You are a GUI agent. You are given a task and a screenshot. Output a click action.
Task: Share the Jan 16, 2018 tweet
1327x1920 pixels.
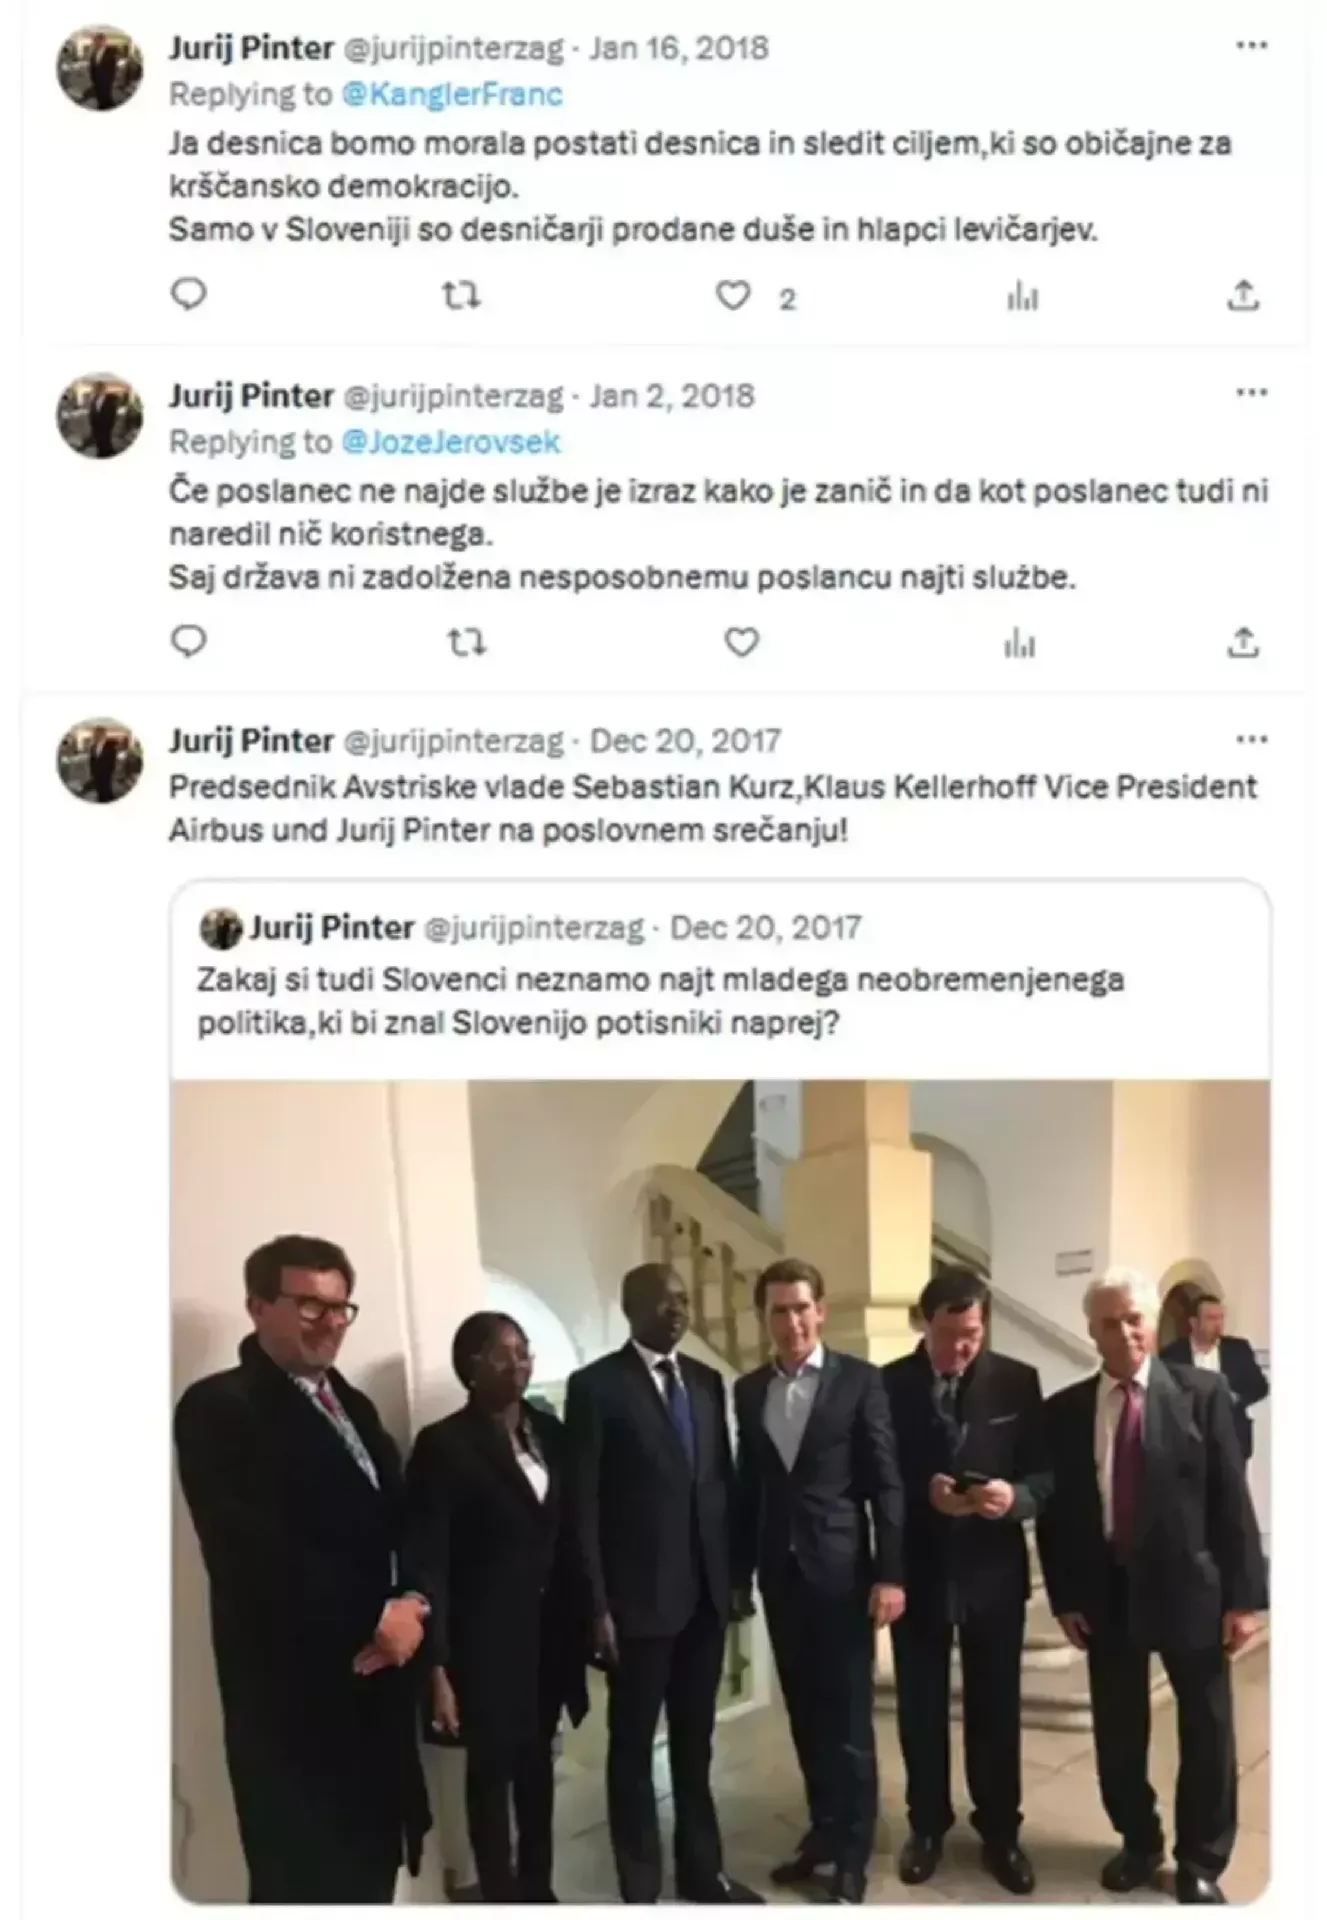pyautogui.click(x=1243, y=295)
